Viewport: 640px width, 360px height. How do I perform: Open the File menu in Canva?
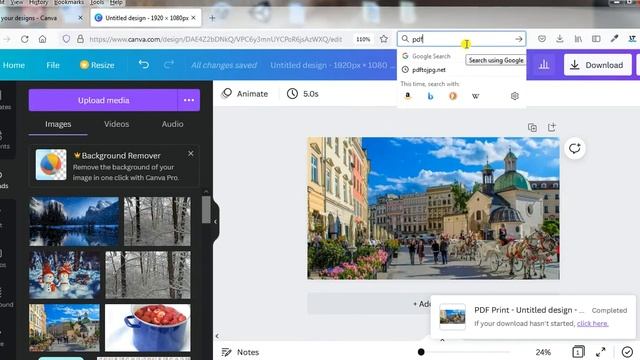click(x=53, y=65)
